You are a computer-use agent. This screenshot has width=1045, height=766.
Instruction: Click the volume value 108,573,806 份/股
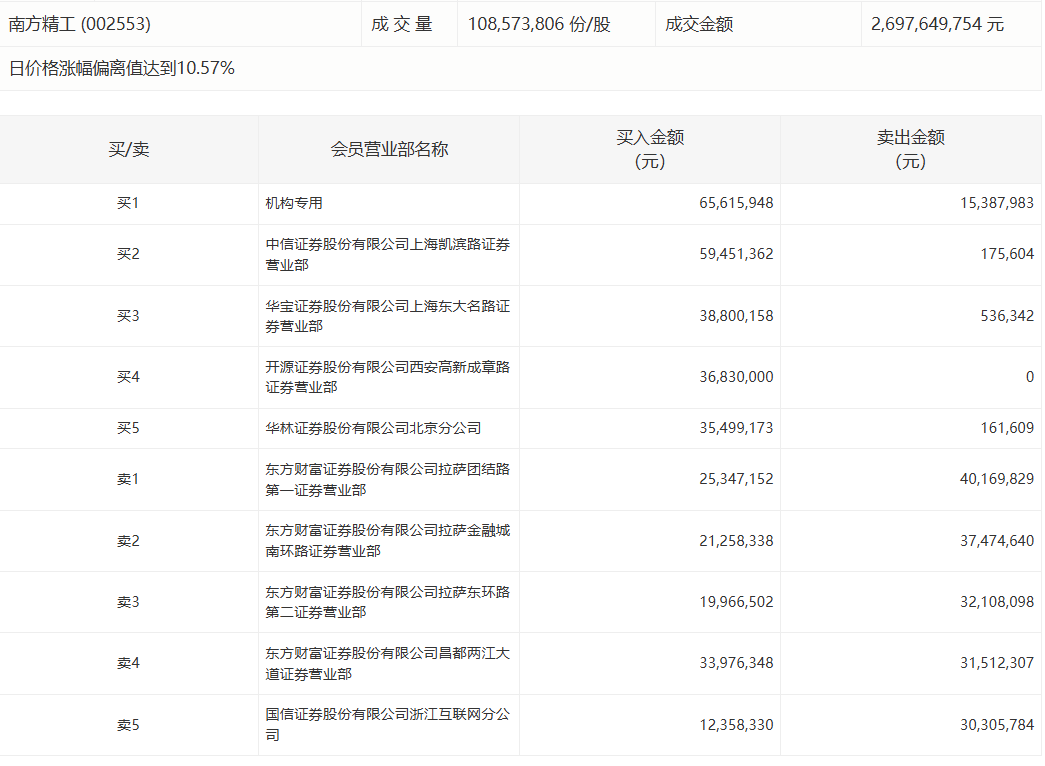(x=538, y=24)
